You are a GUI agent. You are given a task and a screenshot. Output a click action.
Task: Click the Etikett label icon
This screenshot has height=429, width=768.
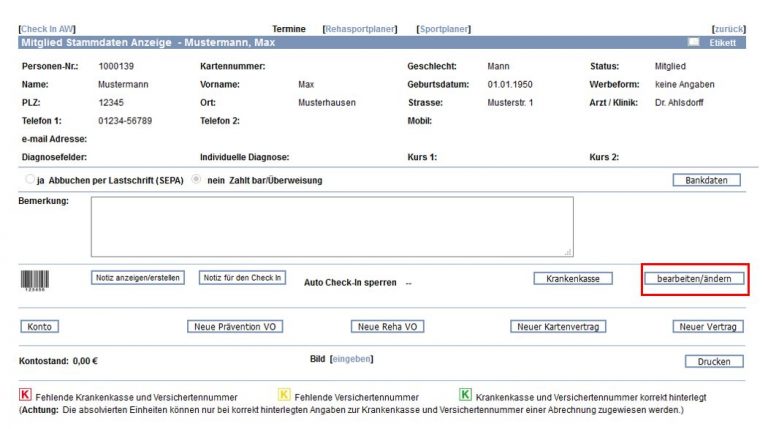tap(693, 43)
